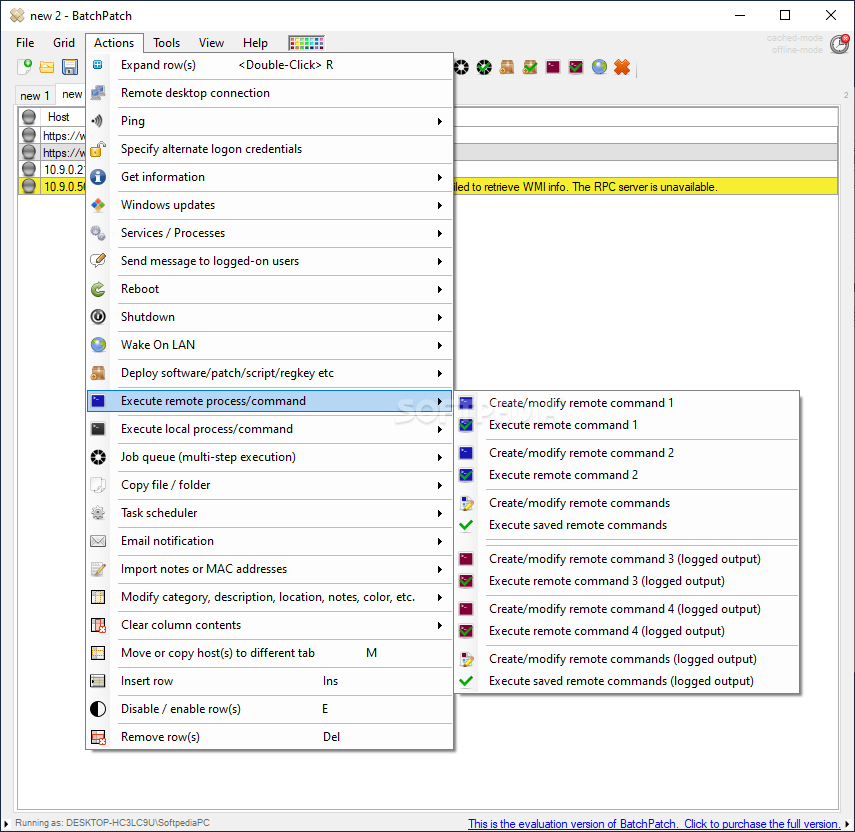Click the maroon terminal toolbar icon

click(x=553, y=67)
